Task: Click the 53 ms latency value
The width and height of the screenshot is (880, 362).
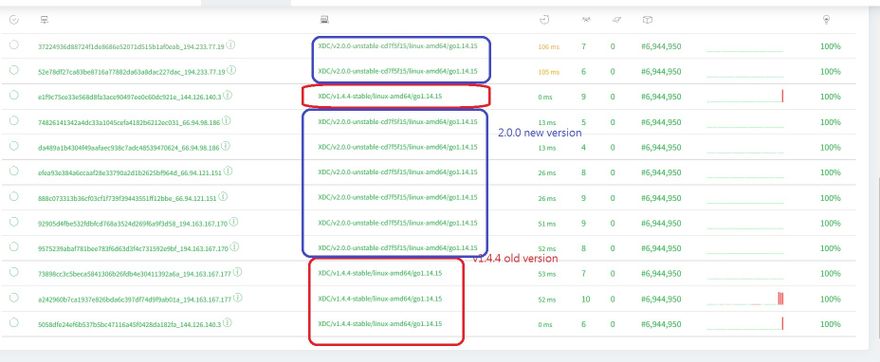Action: (x=547, y=274)
